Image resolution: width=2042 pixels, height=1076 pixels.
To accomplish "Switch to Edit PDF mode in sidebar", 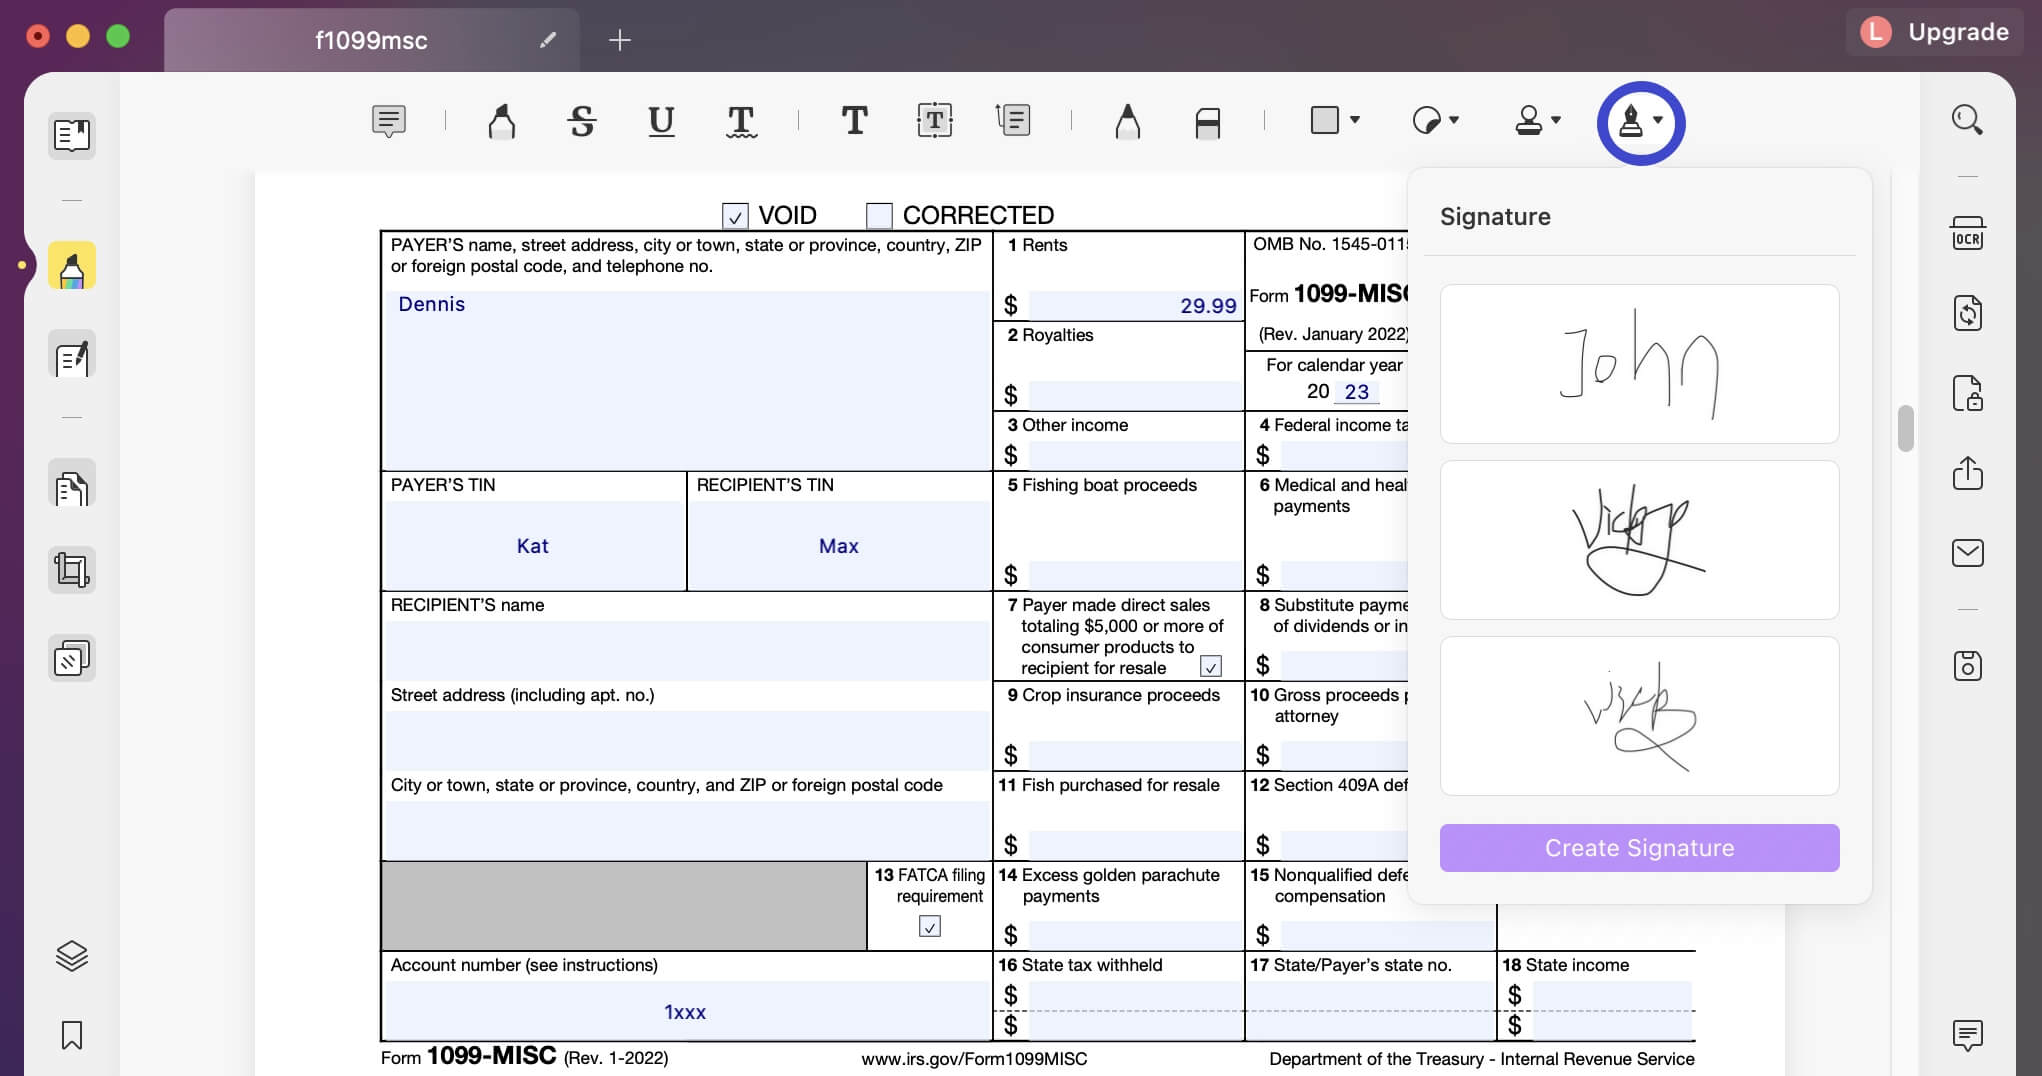I will coord(72,355).
